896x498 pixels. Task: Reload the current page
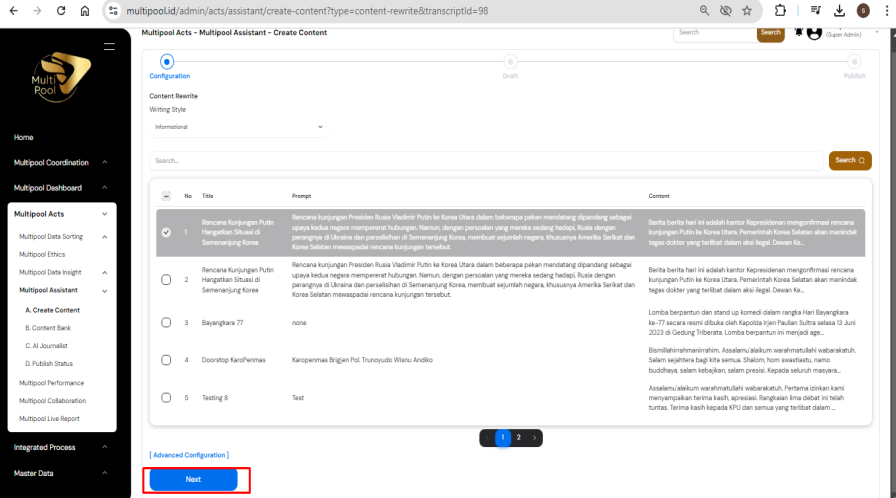[61, 11]
